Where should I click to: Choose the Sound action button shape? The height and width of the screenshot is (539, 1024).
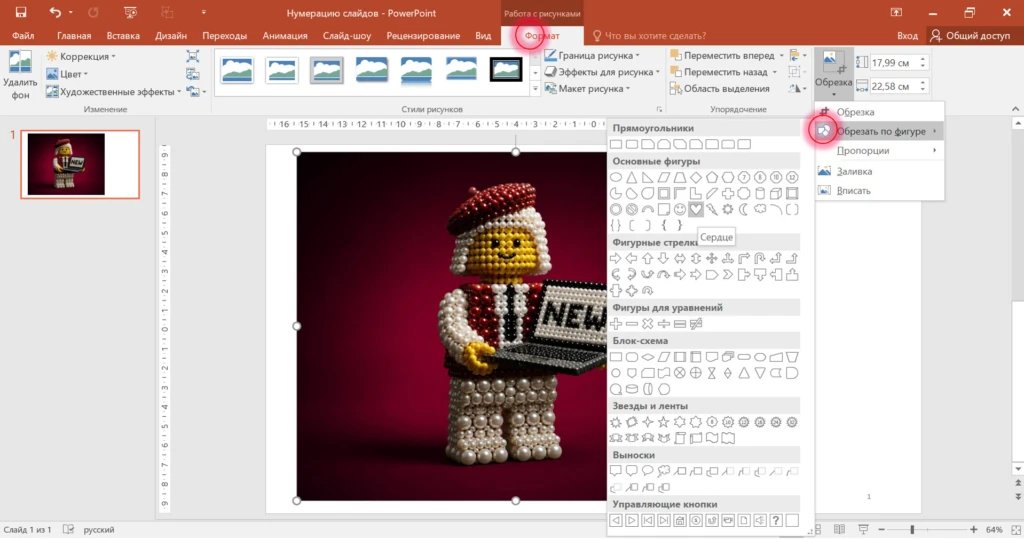(760, 521)
